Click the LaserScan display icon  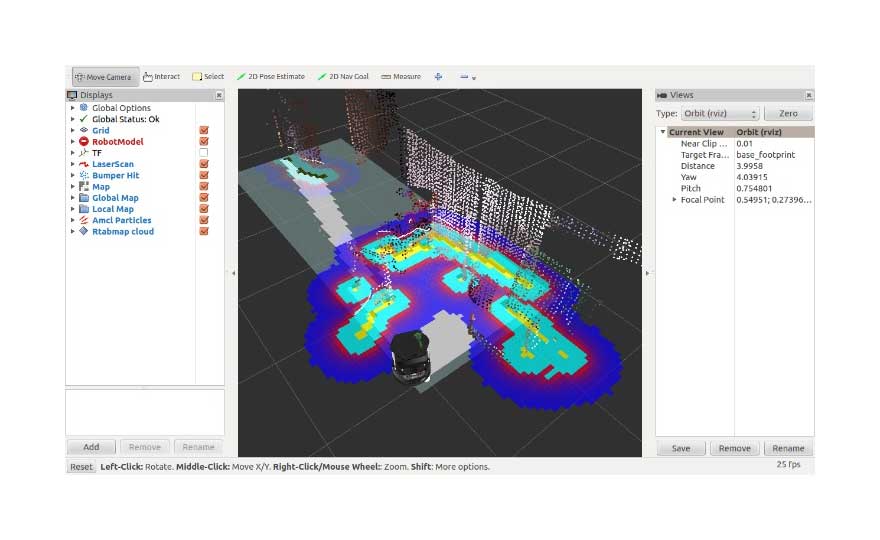point(84,164)
